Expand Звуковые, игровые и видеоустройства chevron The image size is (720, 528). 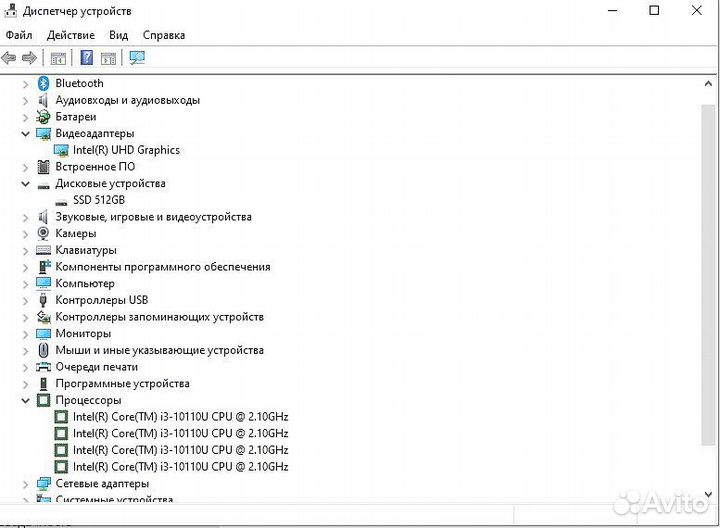click(26, 218)
